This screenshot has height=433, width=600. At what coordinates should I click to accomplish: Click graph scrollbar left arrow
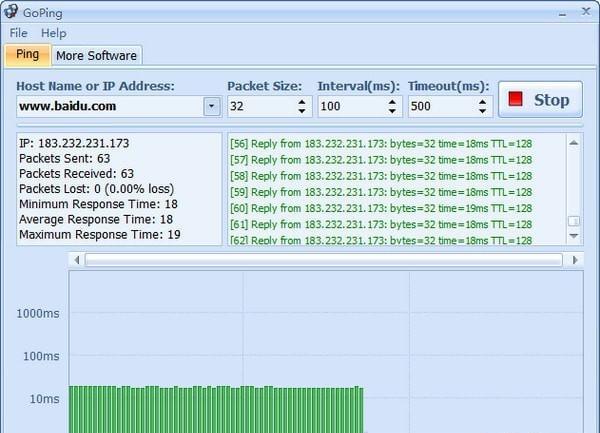[x=77, y=260]
